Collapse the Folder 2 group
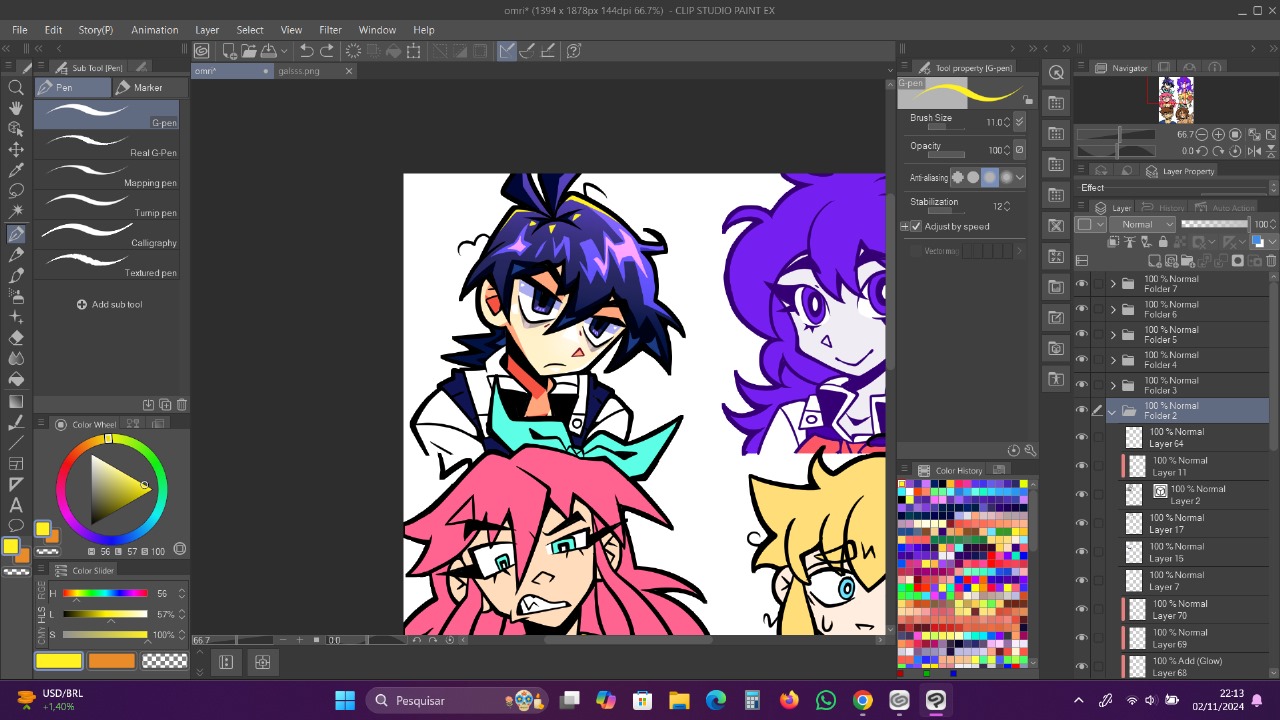The width and height of the screenshot is (1280, 720). pos(1111,411)
